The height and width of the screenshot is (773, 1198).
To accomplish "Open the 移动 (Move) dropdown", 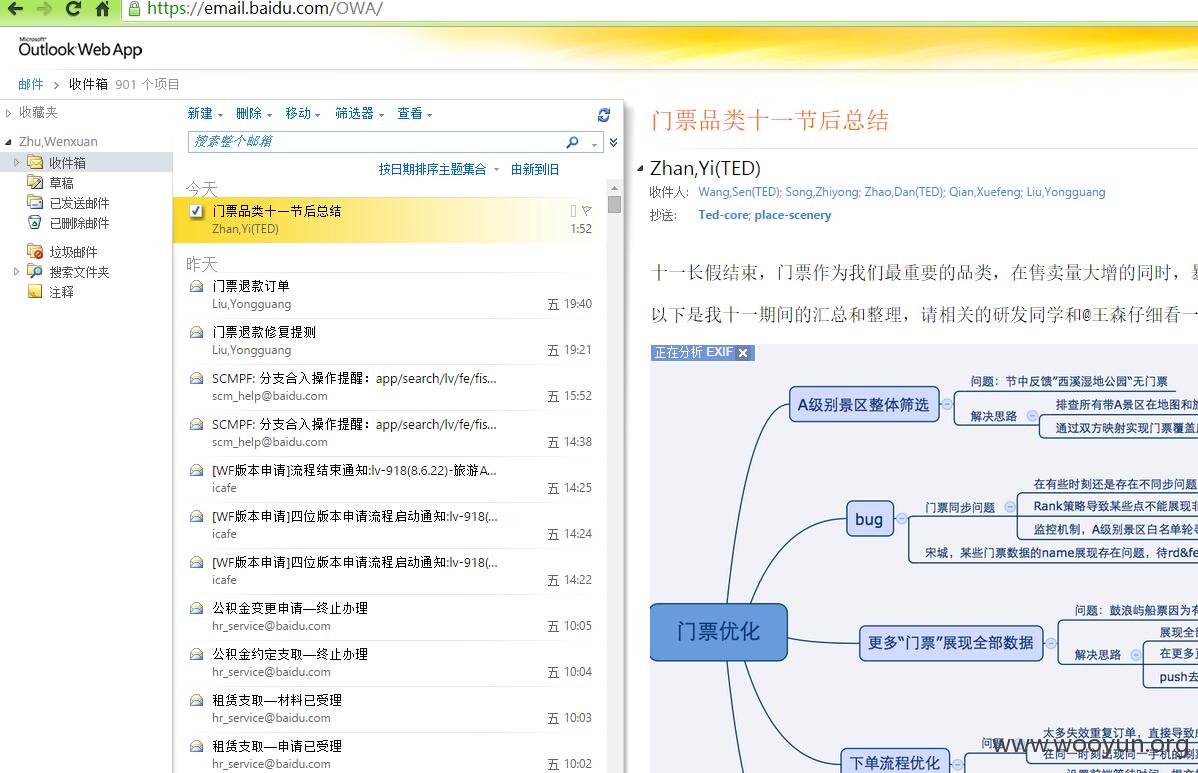I will (x=303, y=113).
